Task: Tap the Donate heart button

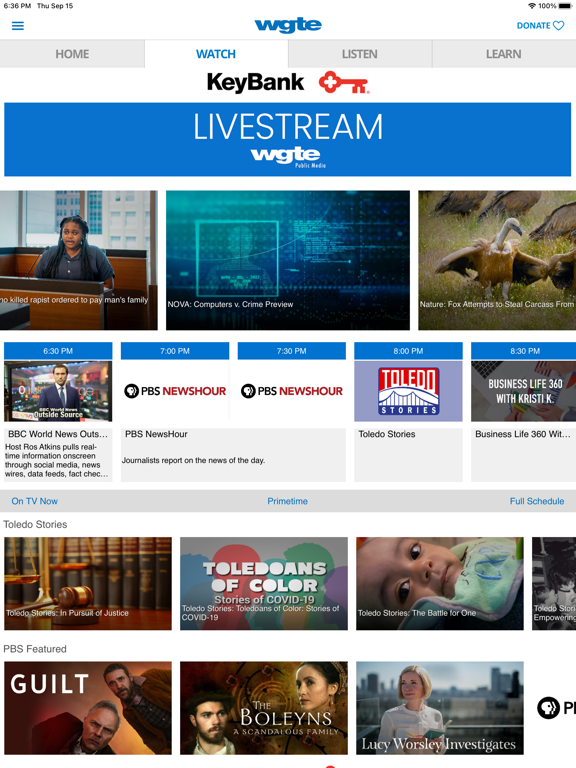Action: tap(540, 25)
